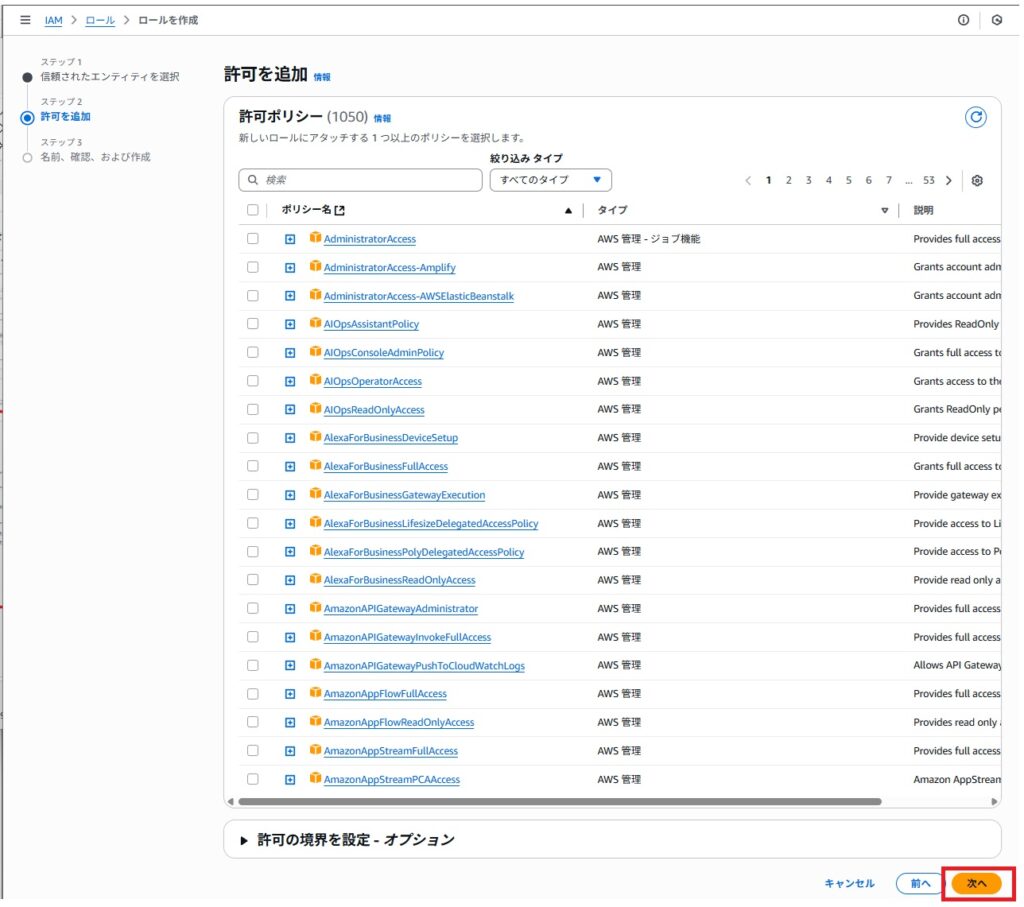Click the AmazonAPIGatewayAdministrator policy box icon

[315, 607]
